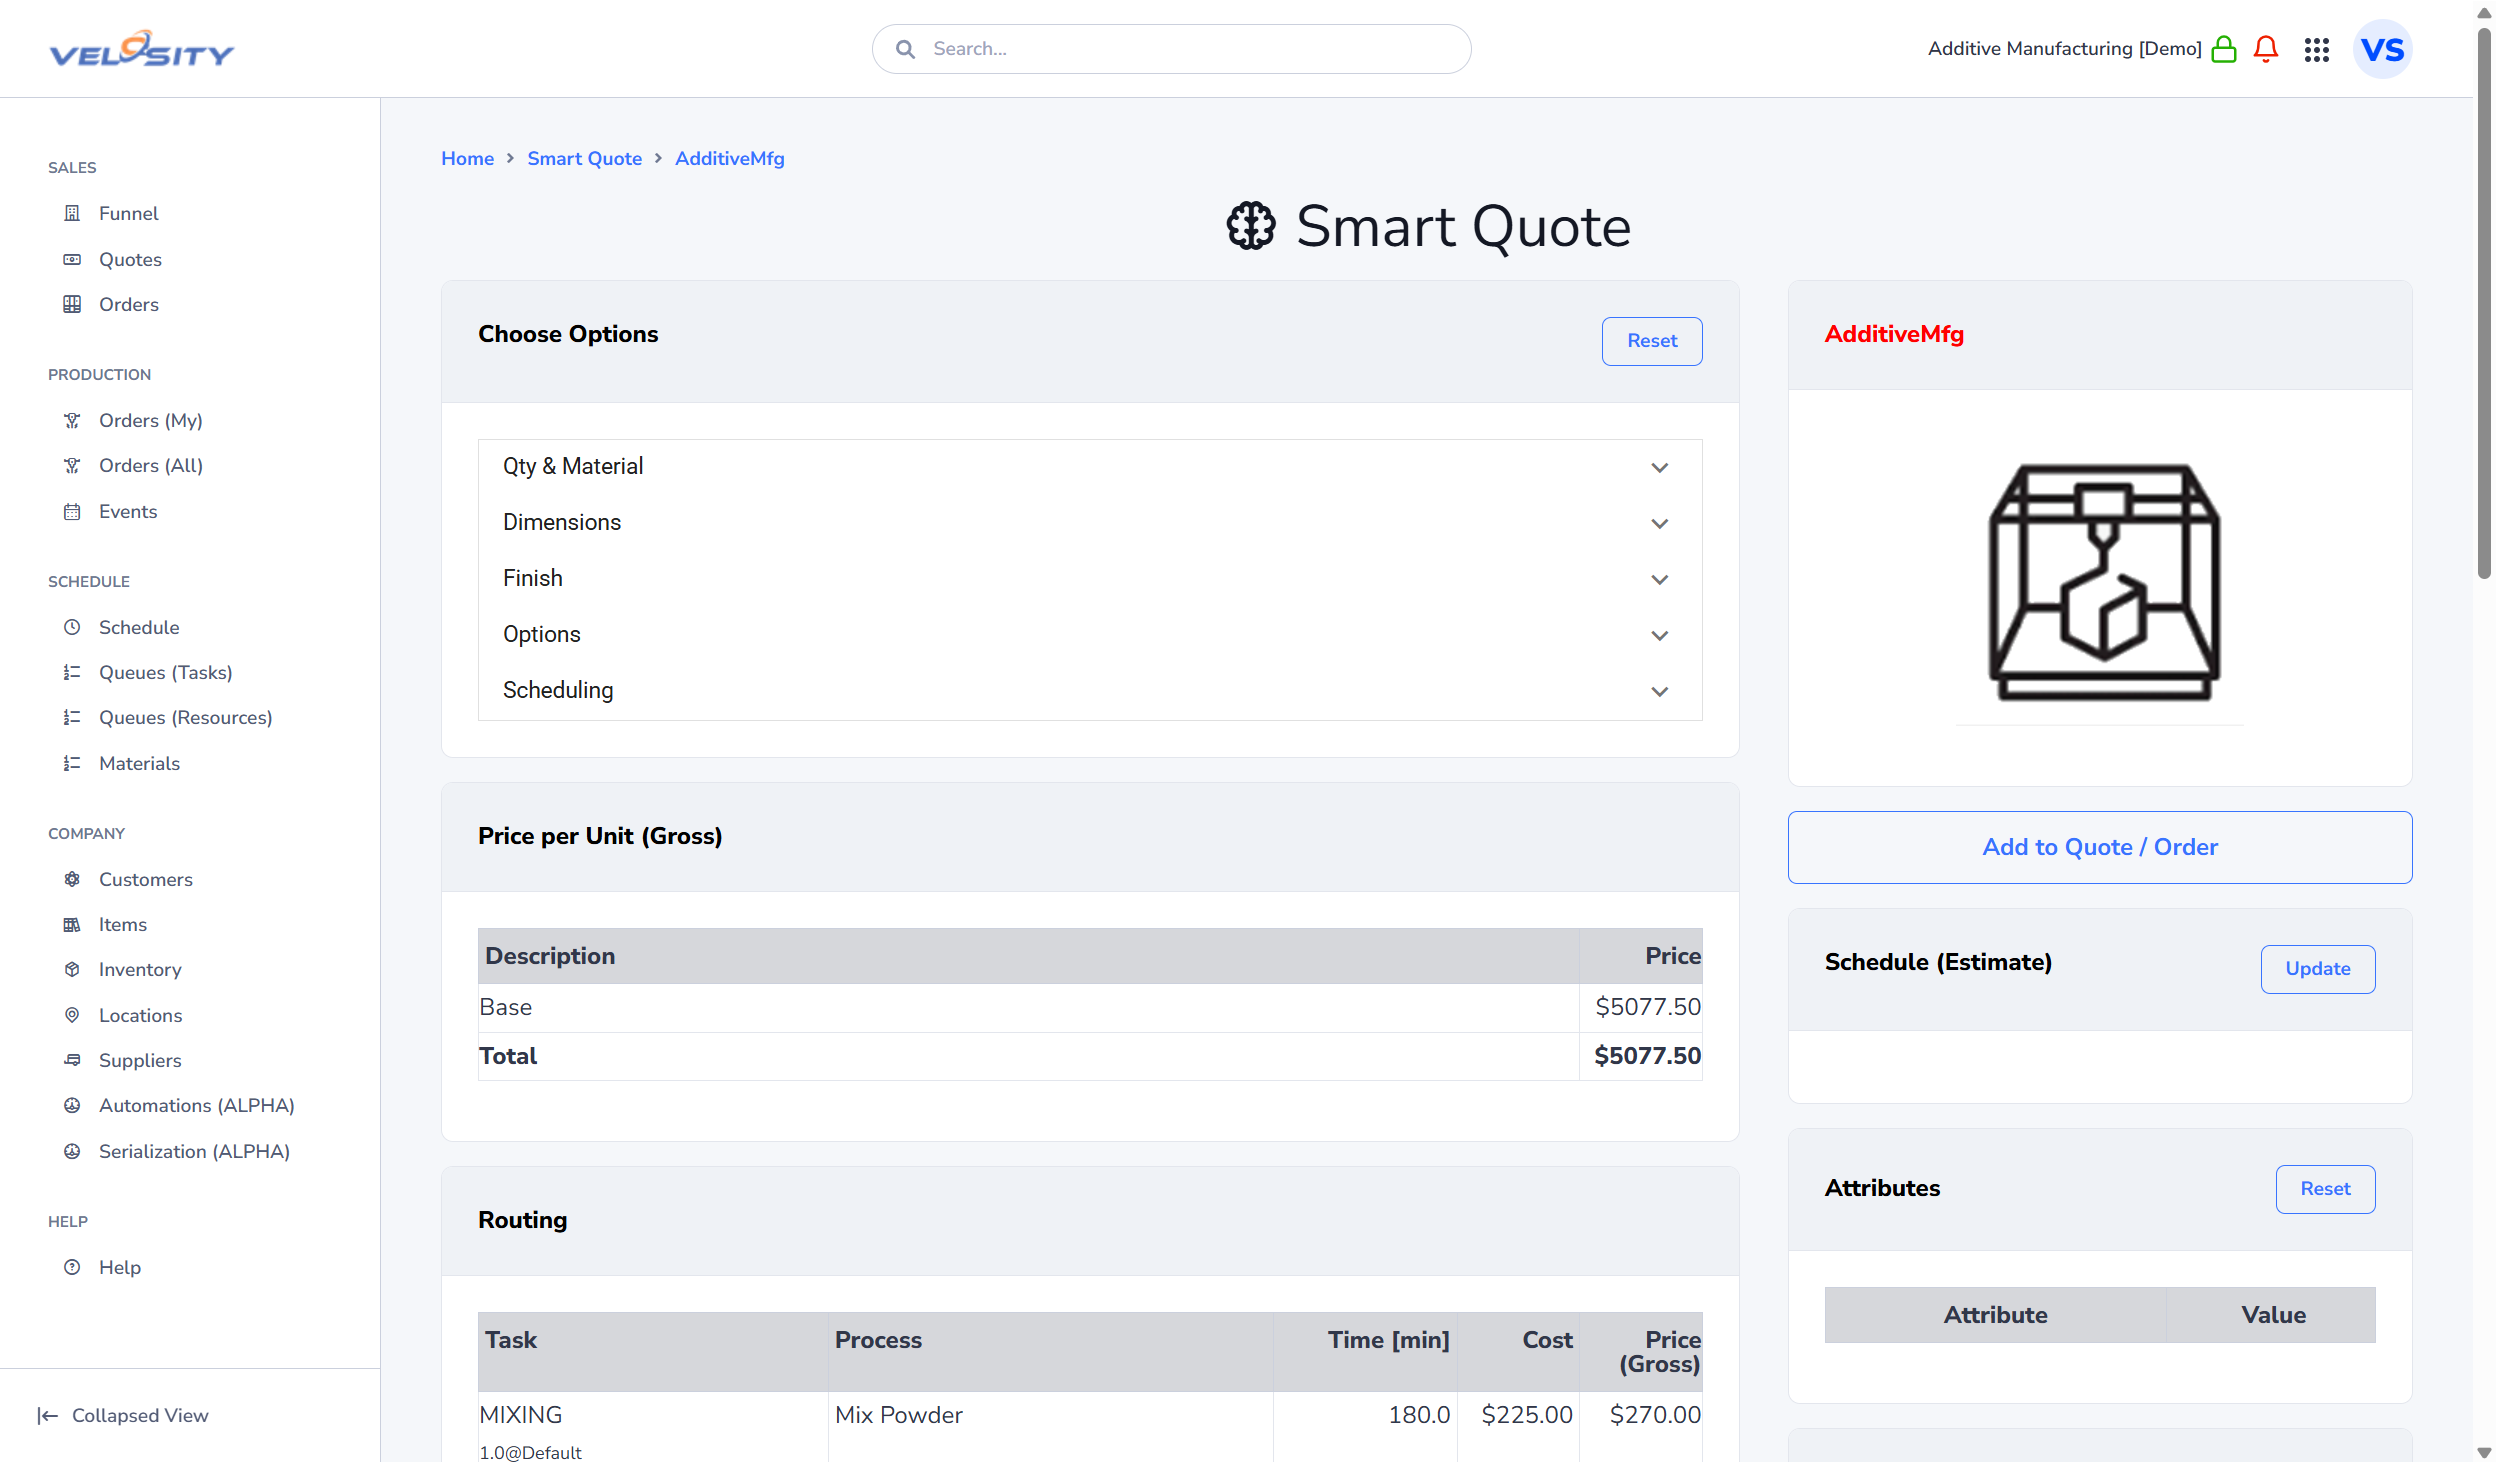Click the search magnifier icon
Image resolution: width=2496 pixels, height=1462 pixels.
(906, 49)
